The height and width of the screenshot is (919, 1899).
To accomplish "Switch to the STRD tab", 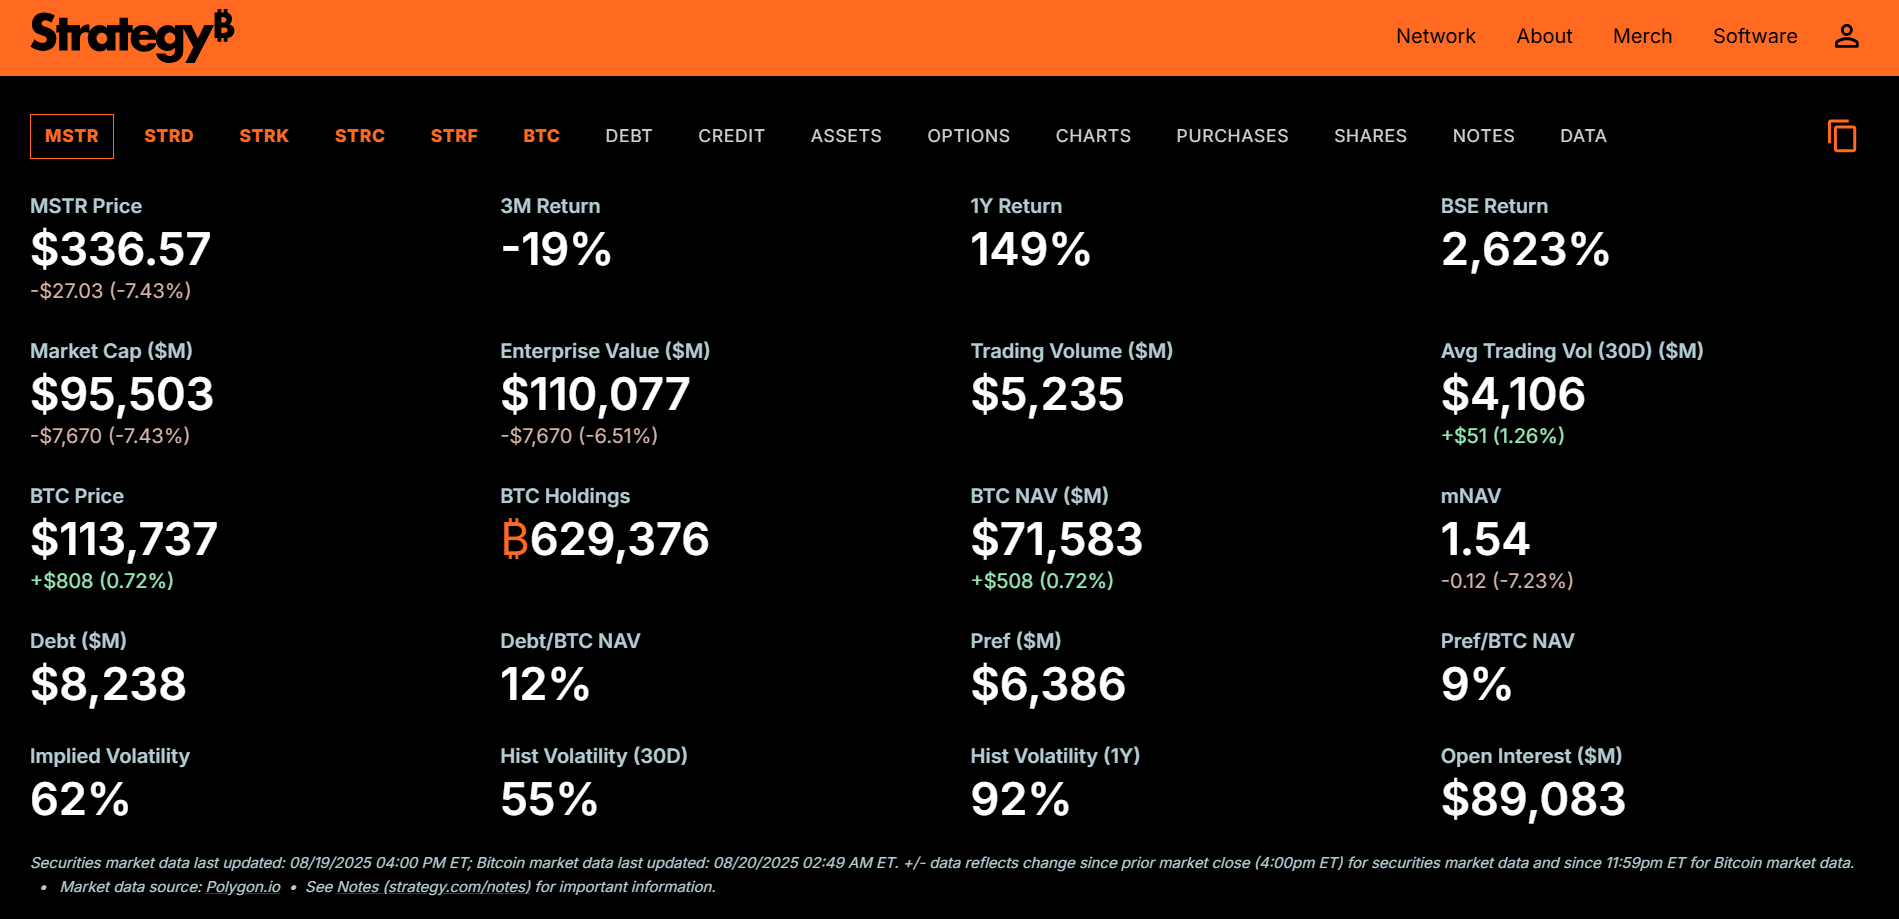I will pos(169,136).
